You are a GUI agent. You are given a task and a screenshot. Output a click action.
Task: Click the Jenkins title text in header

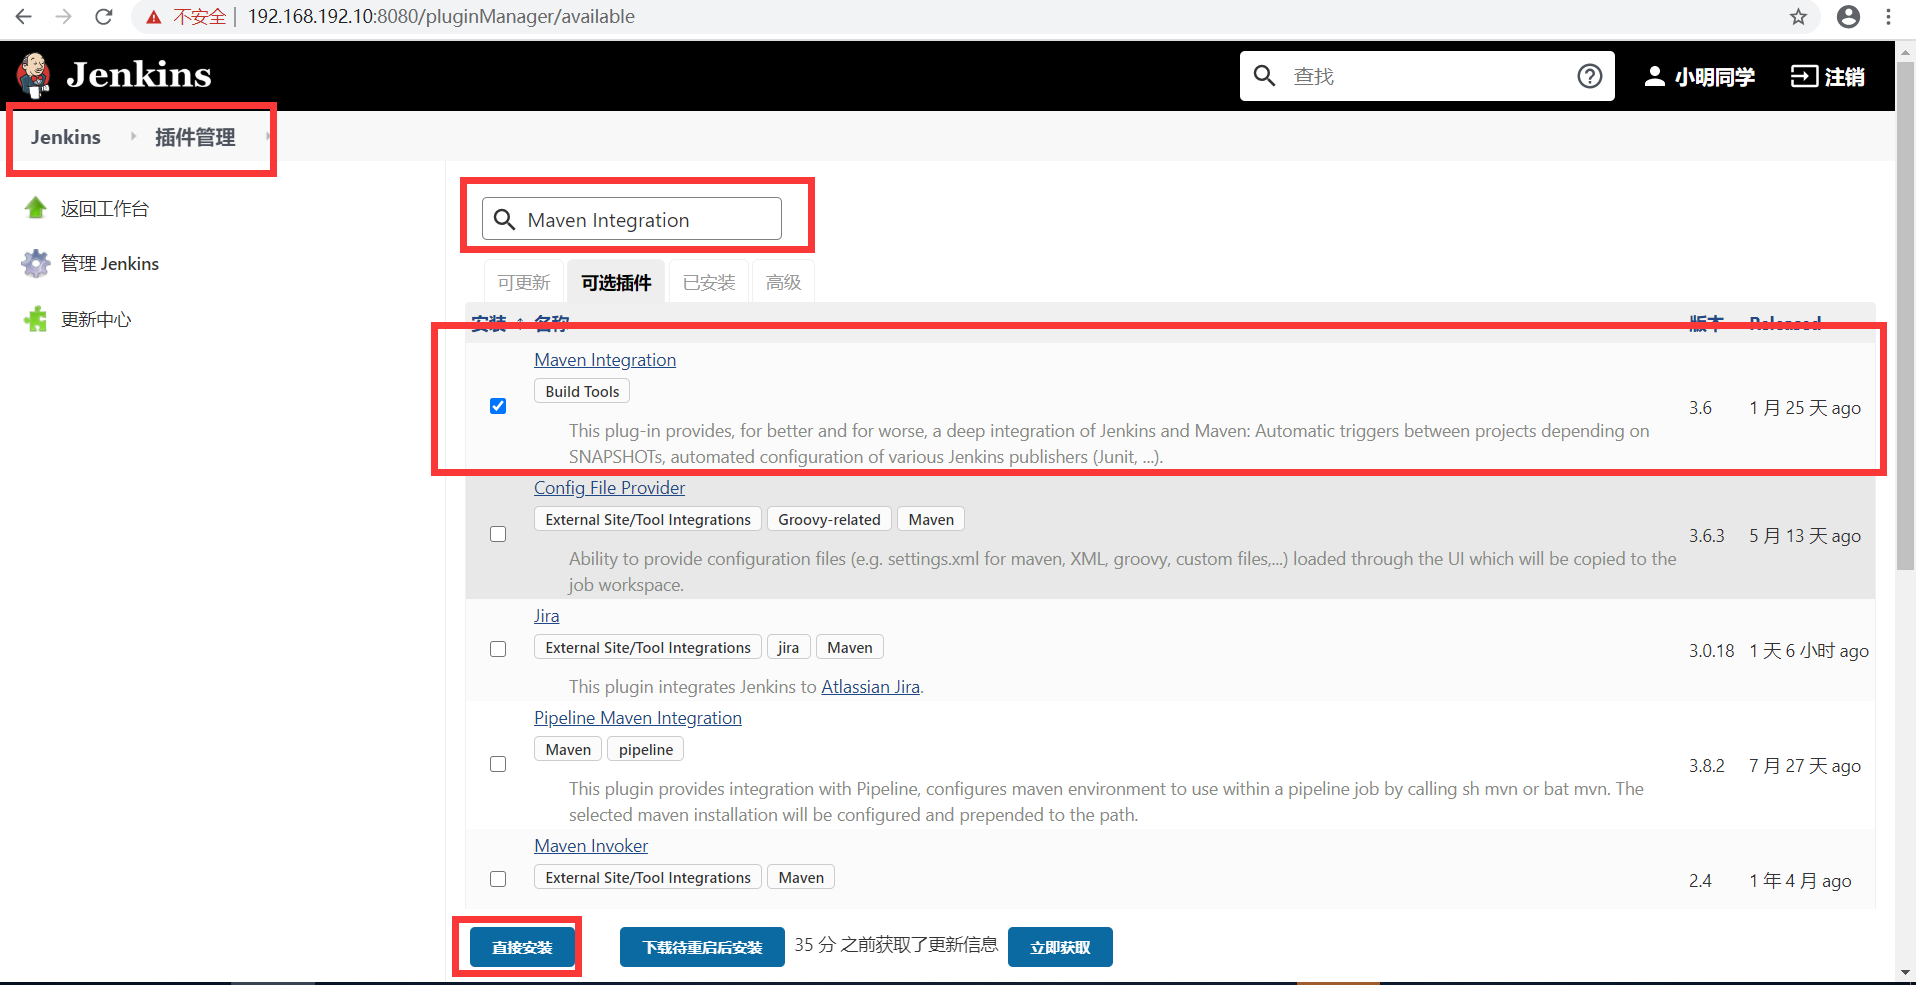pyautogui.click(x=139, y=75)
